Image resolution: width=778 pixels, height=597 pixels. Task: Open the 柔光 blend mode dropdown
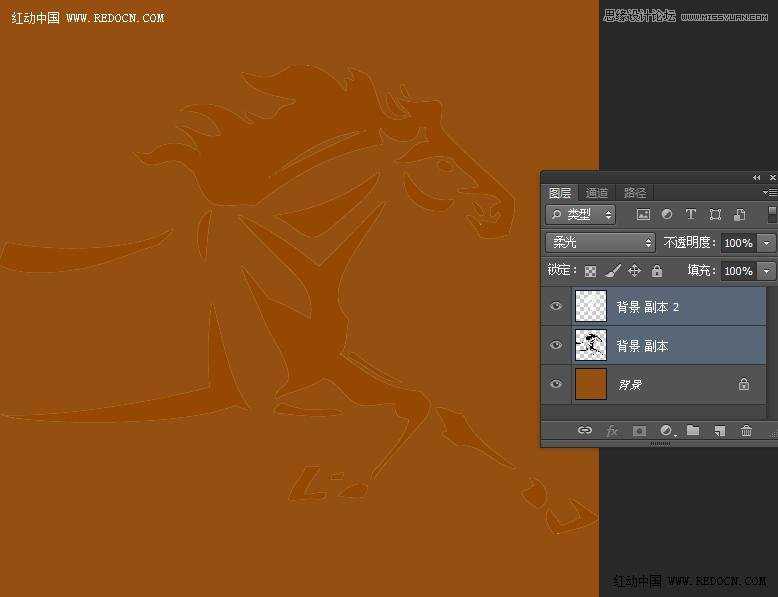point(600,243)
